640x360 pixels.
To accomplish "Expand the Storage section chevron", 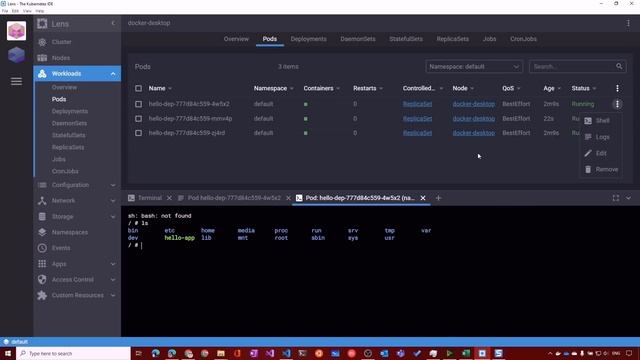I will [x=113, y=217].
